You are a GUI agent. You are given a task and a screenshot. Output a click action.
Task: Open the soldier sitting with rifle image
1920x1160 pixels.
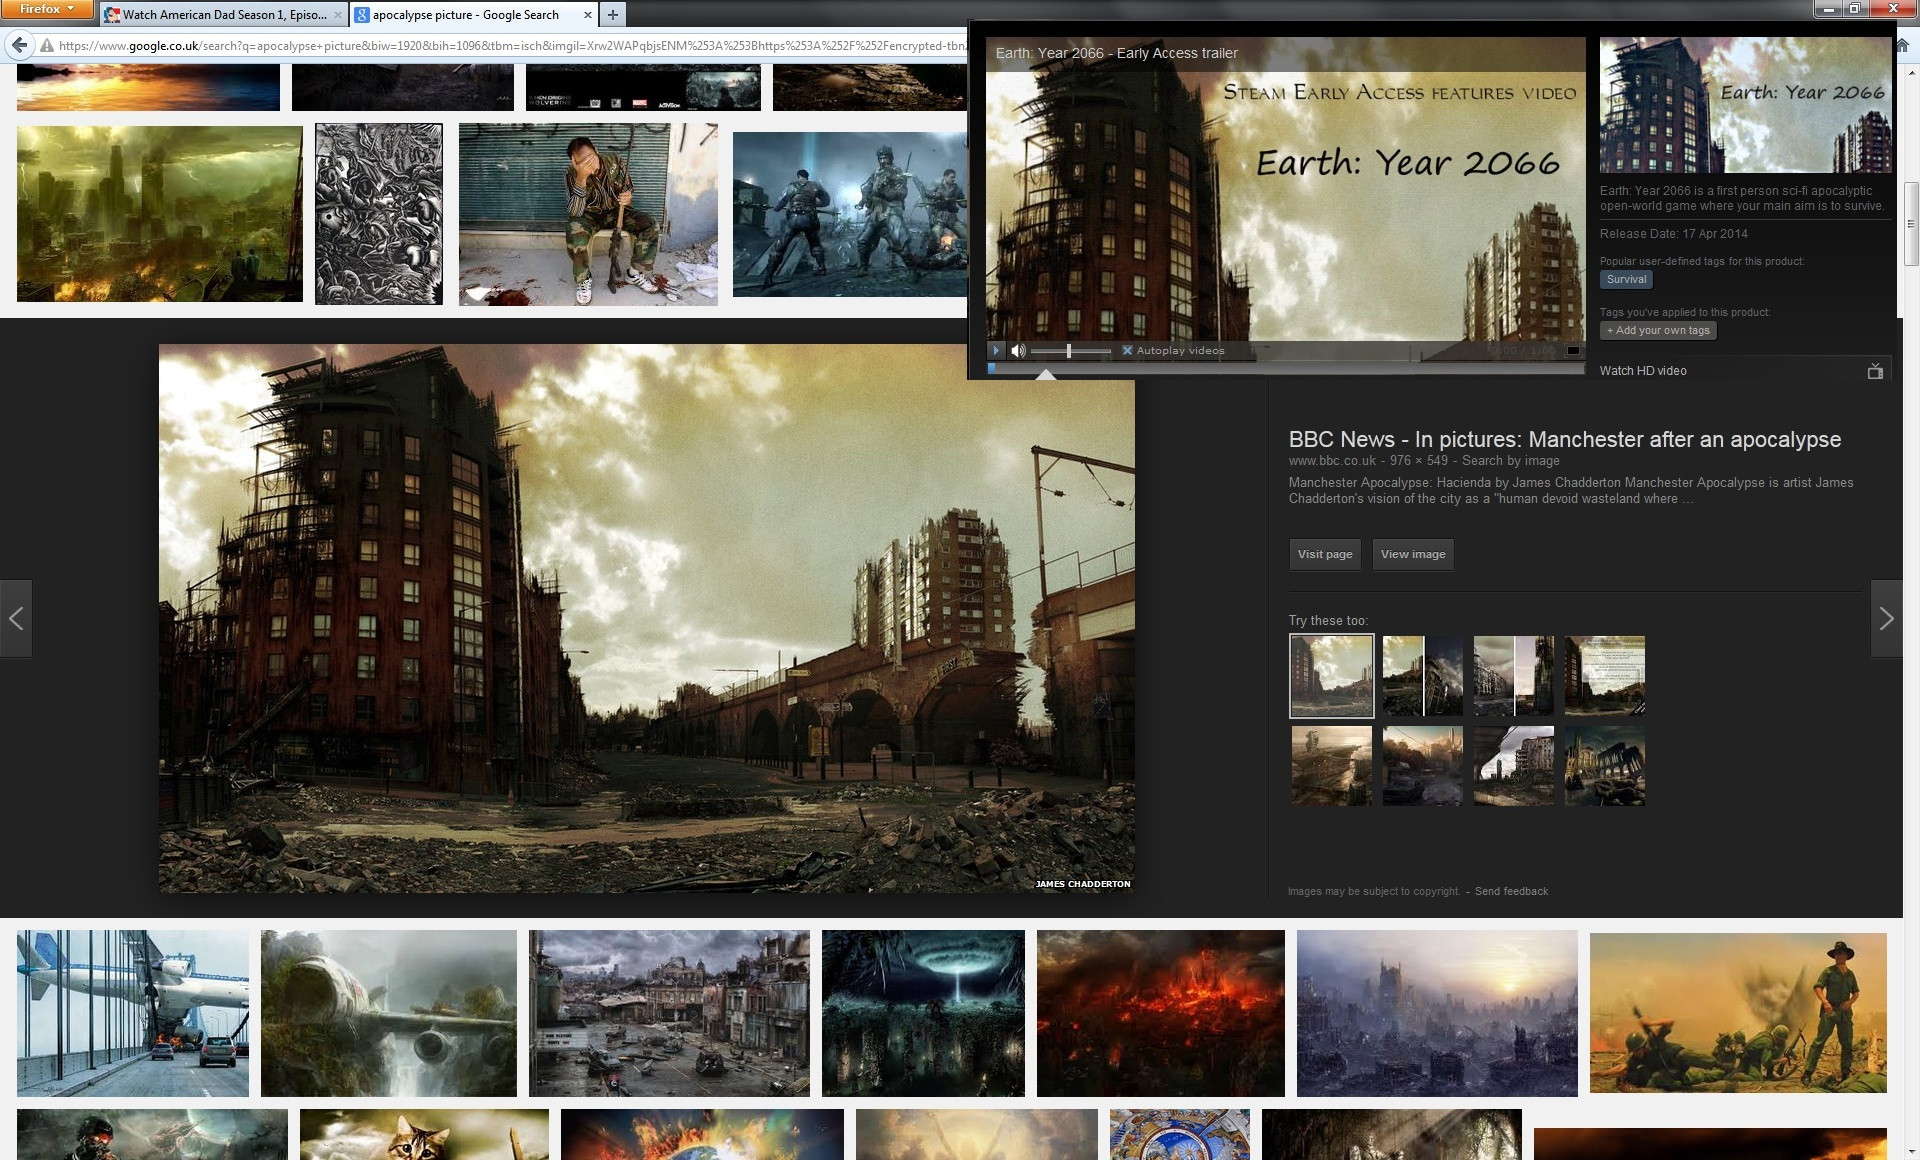(x=588, y=213)
